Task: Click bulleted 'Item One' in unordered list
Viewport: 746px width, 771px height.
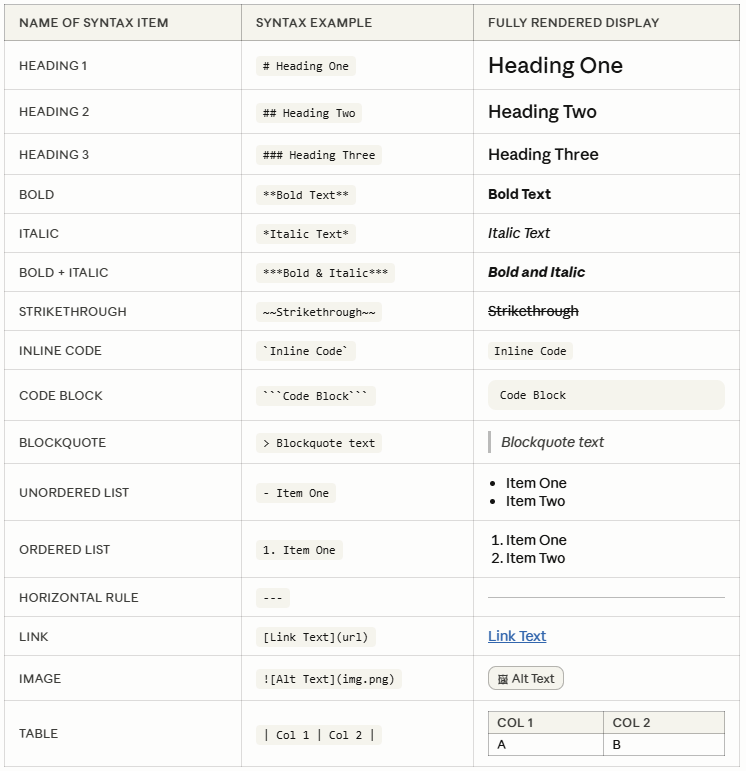Action: (536, 483)
